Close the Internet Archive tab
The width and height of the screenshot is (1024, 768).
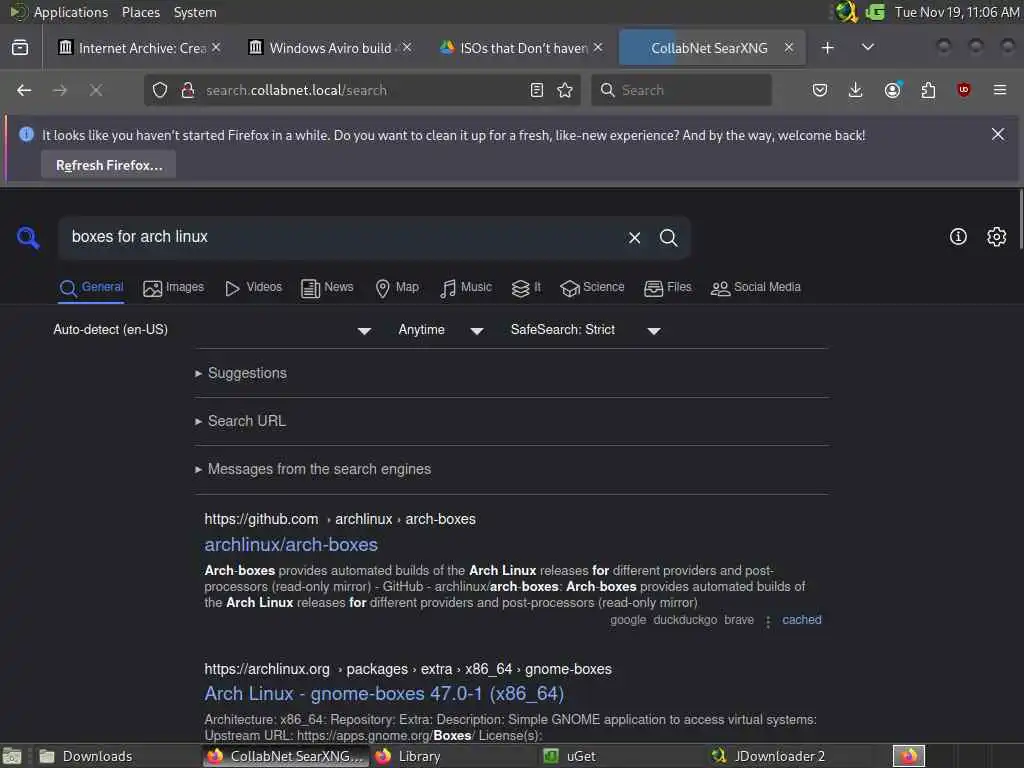click(216, 48)
